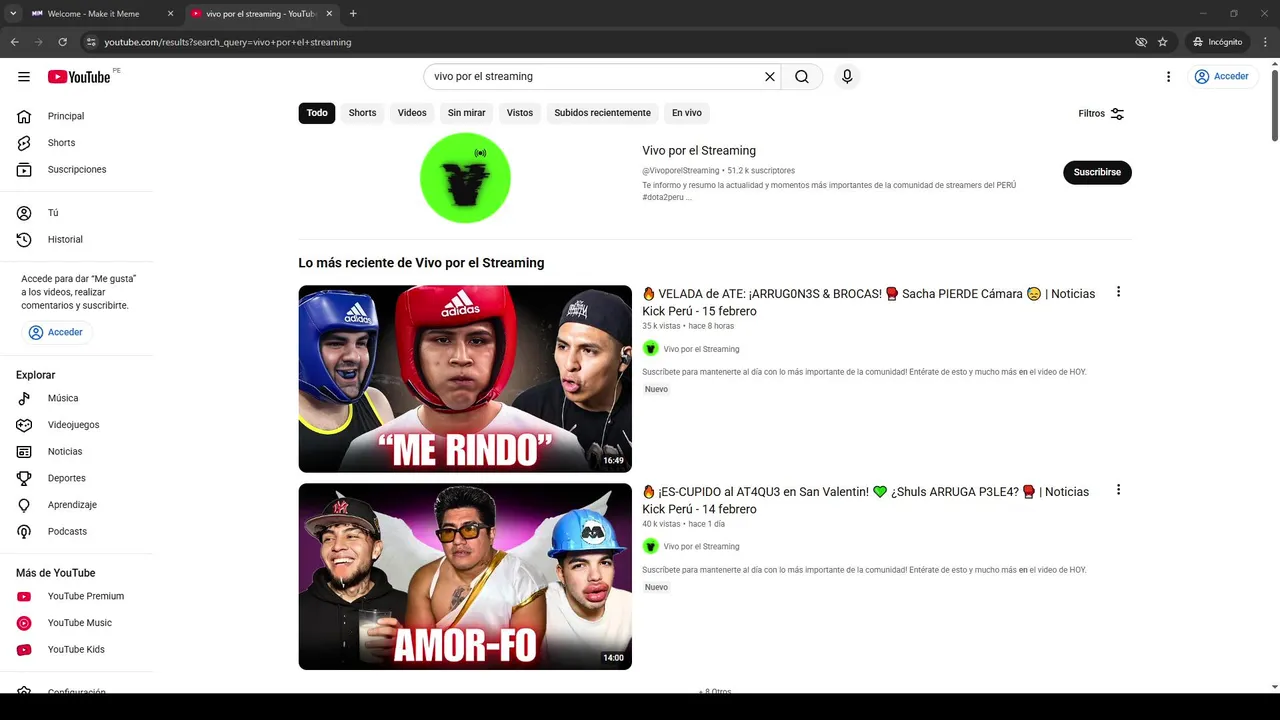Image resolution: width=1280 pixels, height=720 pixels.
Task: Go to the YouTube home logo
Action: coord(79,77)
